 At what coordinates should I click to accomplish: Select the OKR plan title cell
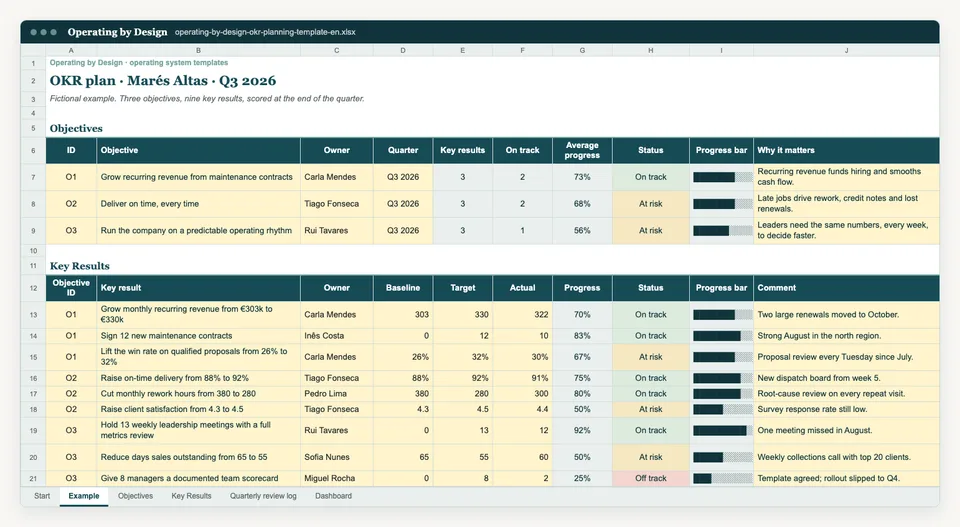[163, 81]
